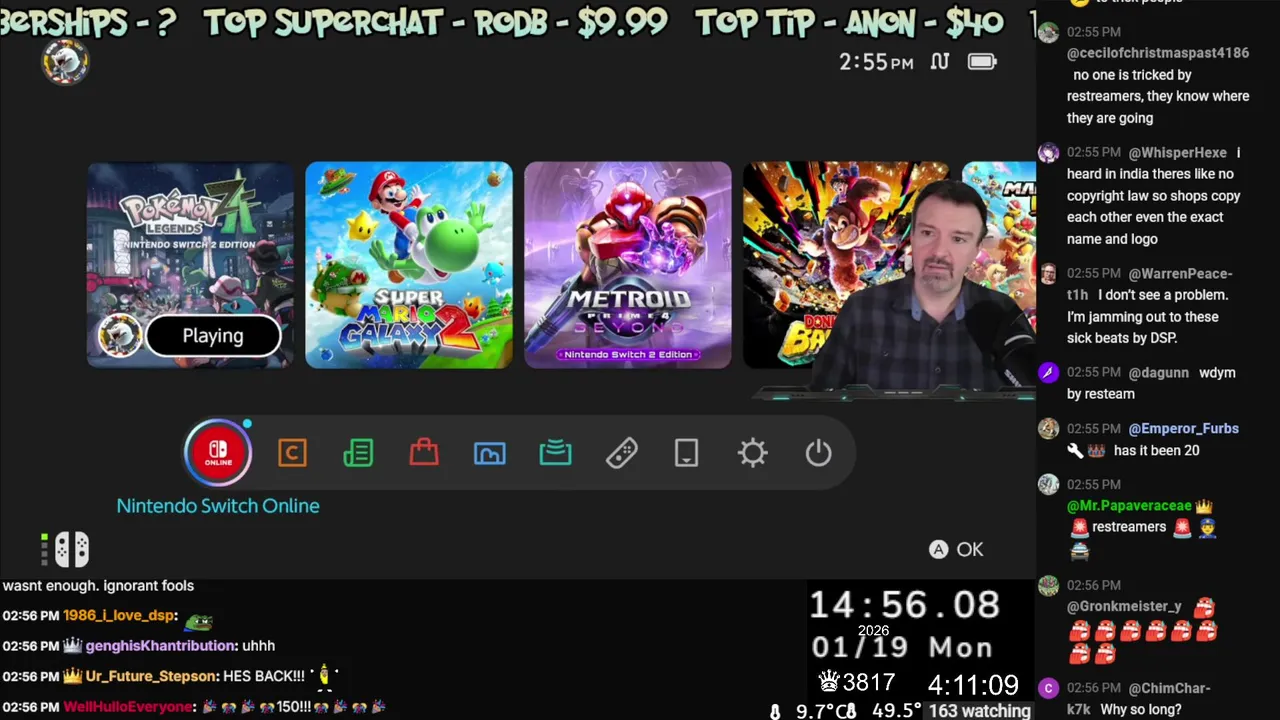Open the Virtual Game Cards icon

click(x=686, y=453)
